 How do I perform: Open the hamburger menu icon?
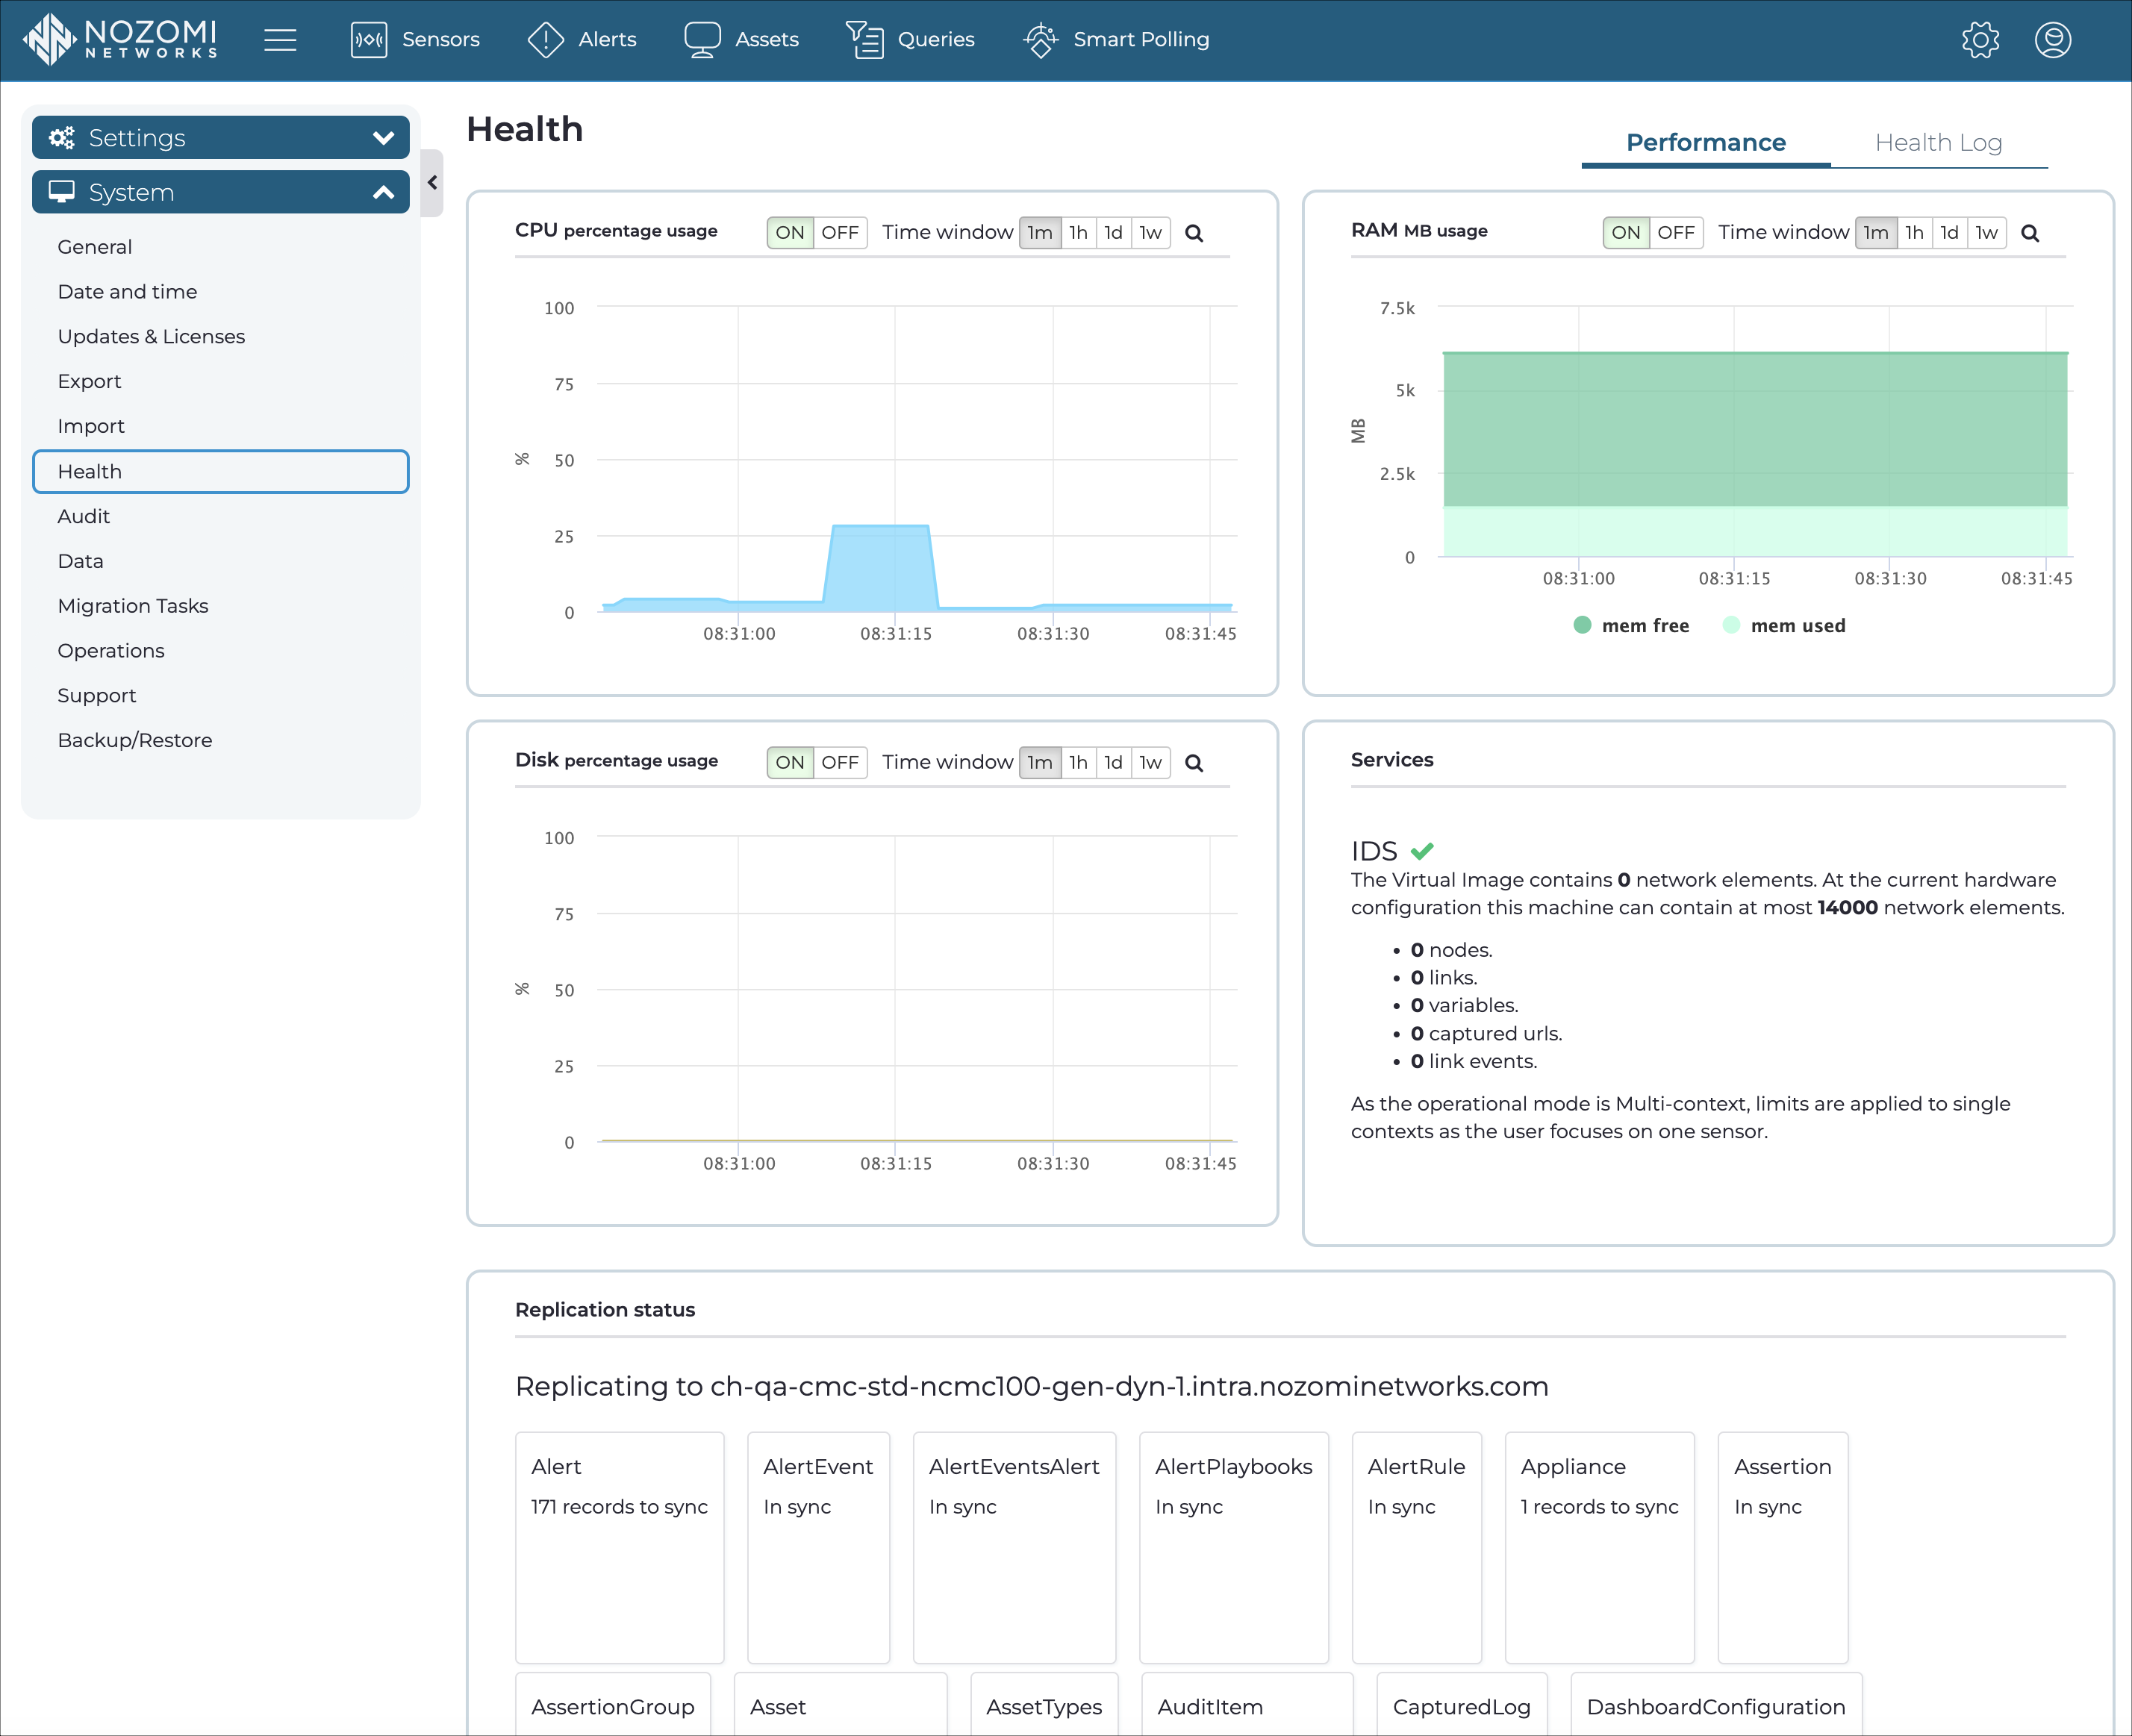point(280,40)
